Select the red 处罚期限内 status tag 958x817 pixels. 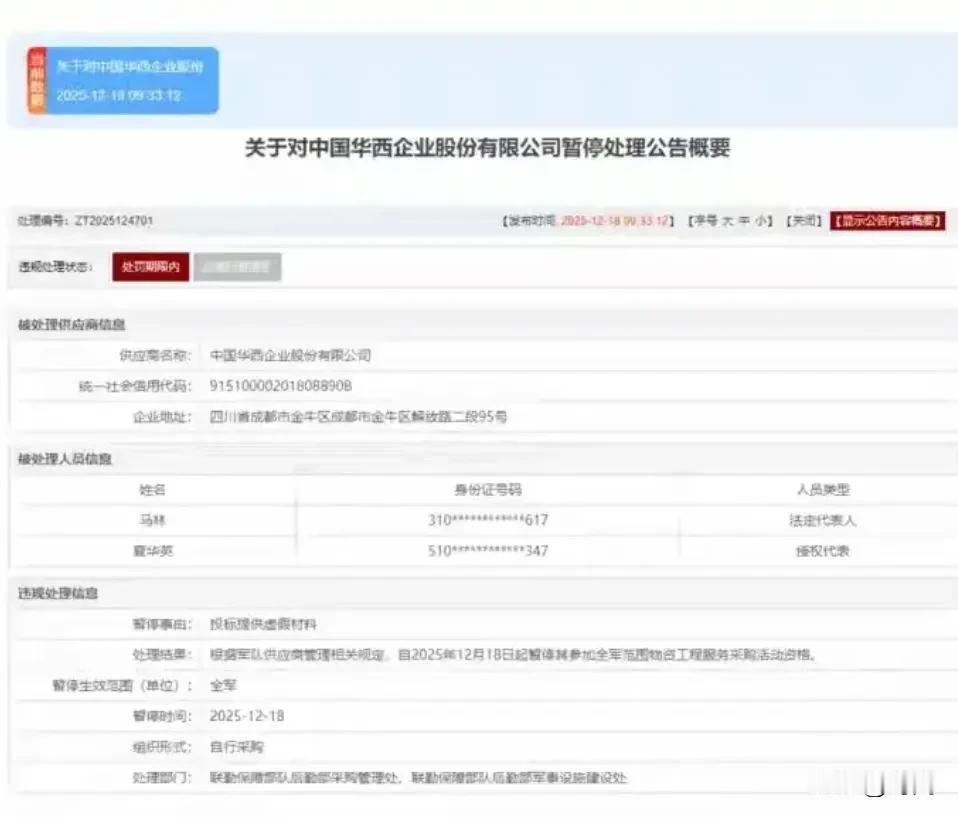pyautogui.click(x=151, y=267)
